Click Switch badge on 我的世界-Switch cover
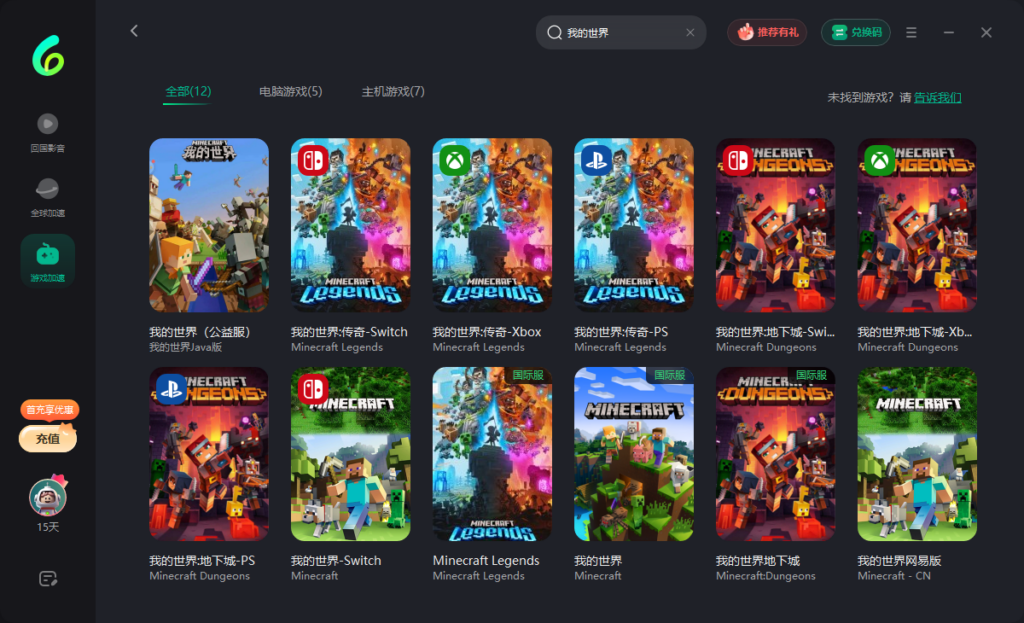The width and height of the screenshot is (1024, 623). (x=313, y=389)
